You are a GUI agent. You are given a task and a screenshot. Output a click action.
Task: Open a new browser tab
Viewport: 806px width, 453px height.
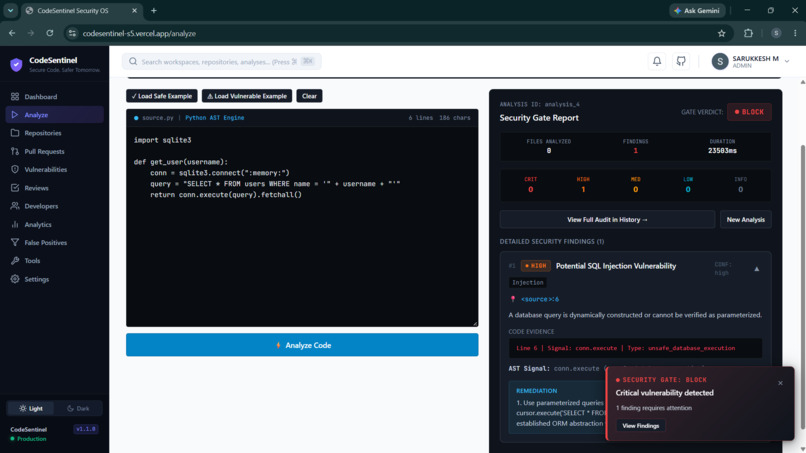(154, 10)
